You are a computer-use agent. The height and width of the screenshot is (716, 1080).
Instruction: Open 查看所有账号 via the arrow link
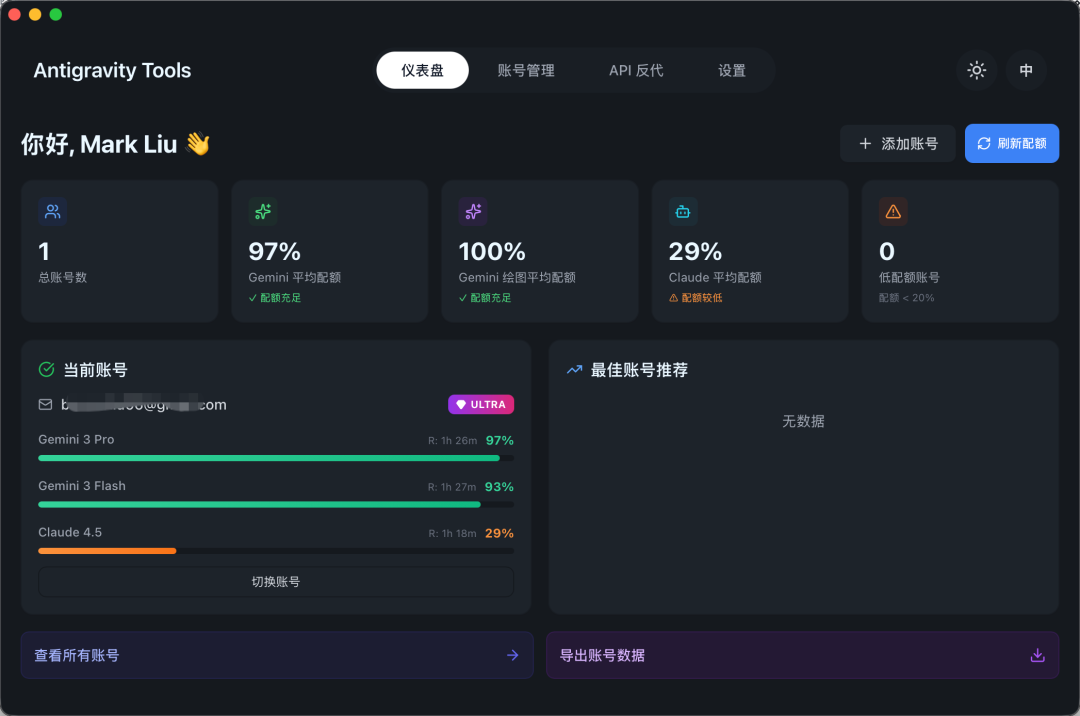coord(513,655)
